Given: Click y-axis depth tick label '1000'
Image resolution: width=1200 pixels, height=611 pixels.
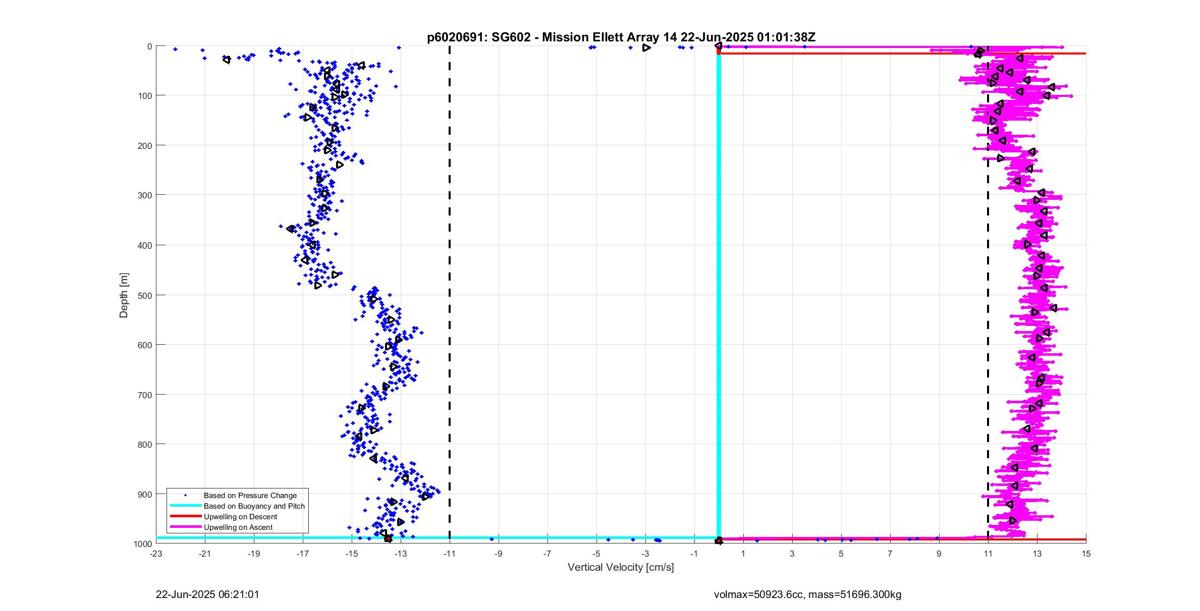Looking at the screenshot, I should pyautogui.click(x=142, y=543).
